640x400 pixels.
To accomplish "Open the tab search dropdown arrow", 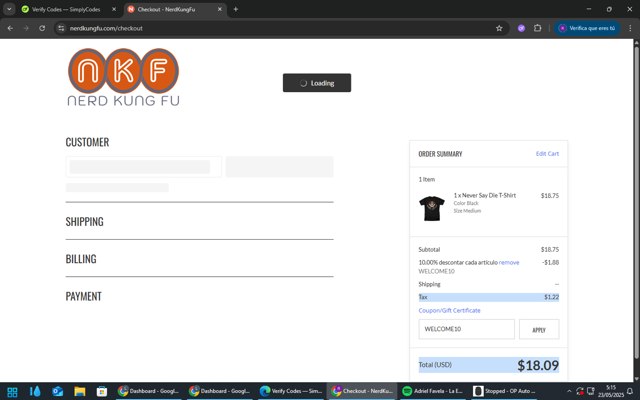I will 9,9.
